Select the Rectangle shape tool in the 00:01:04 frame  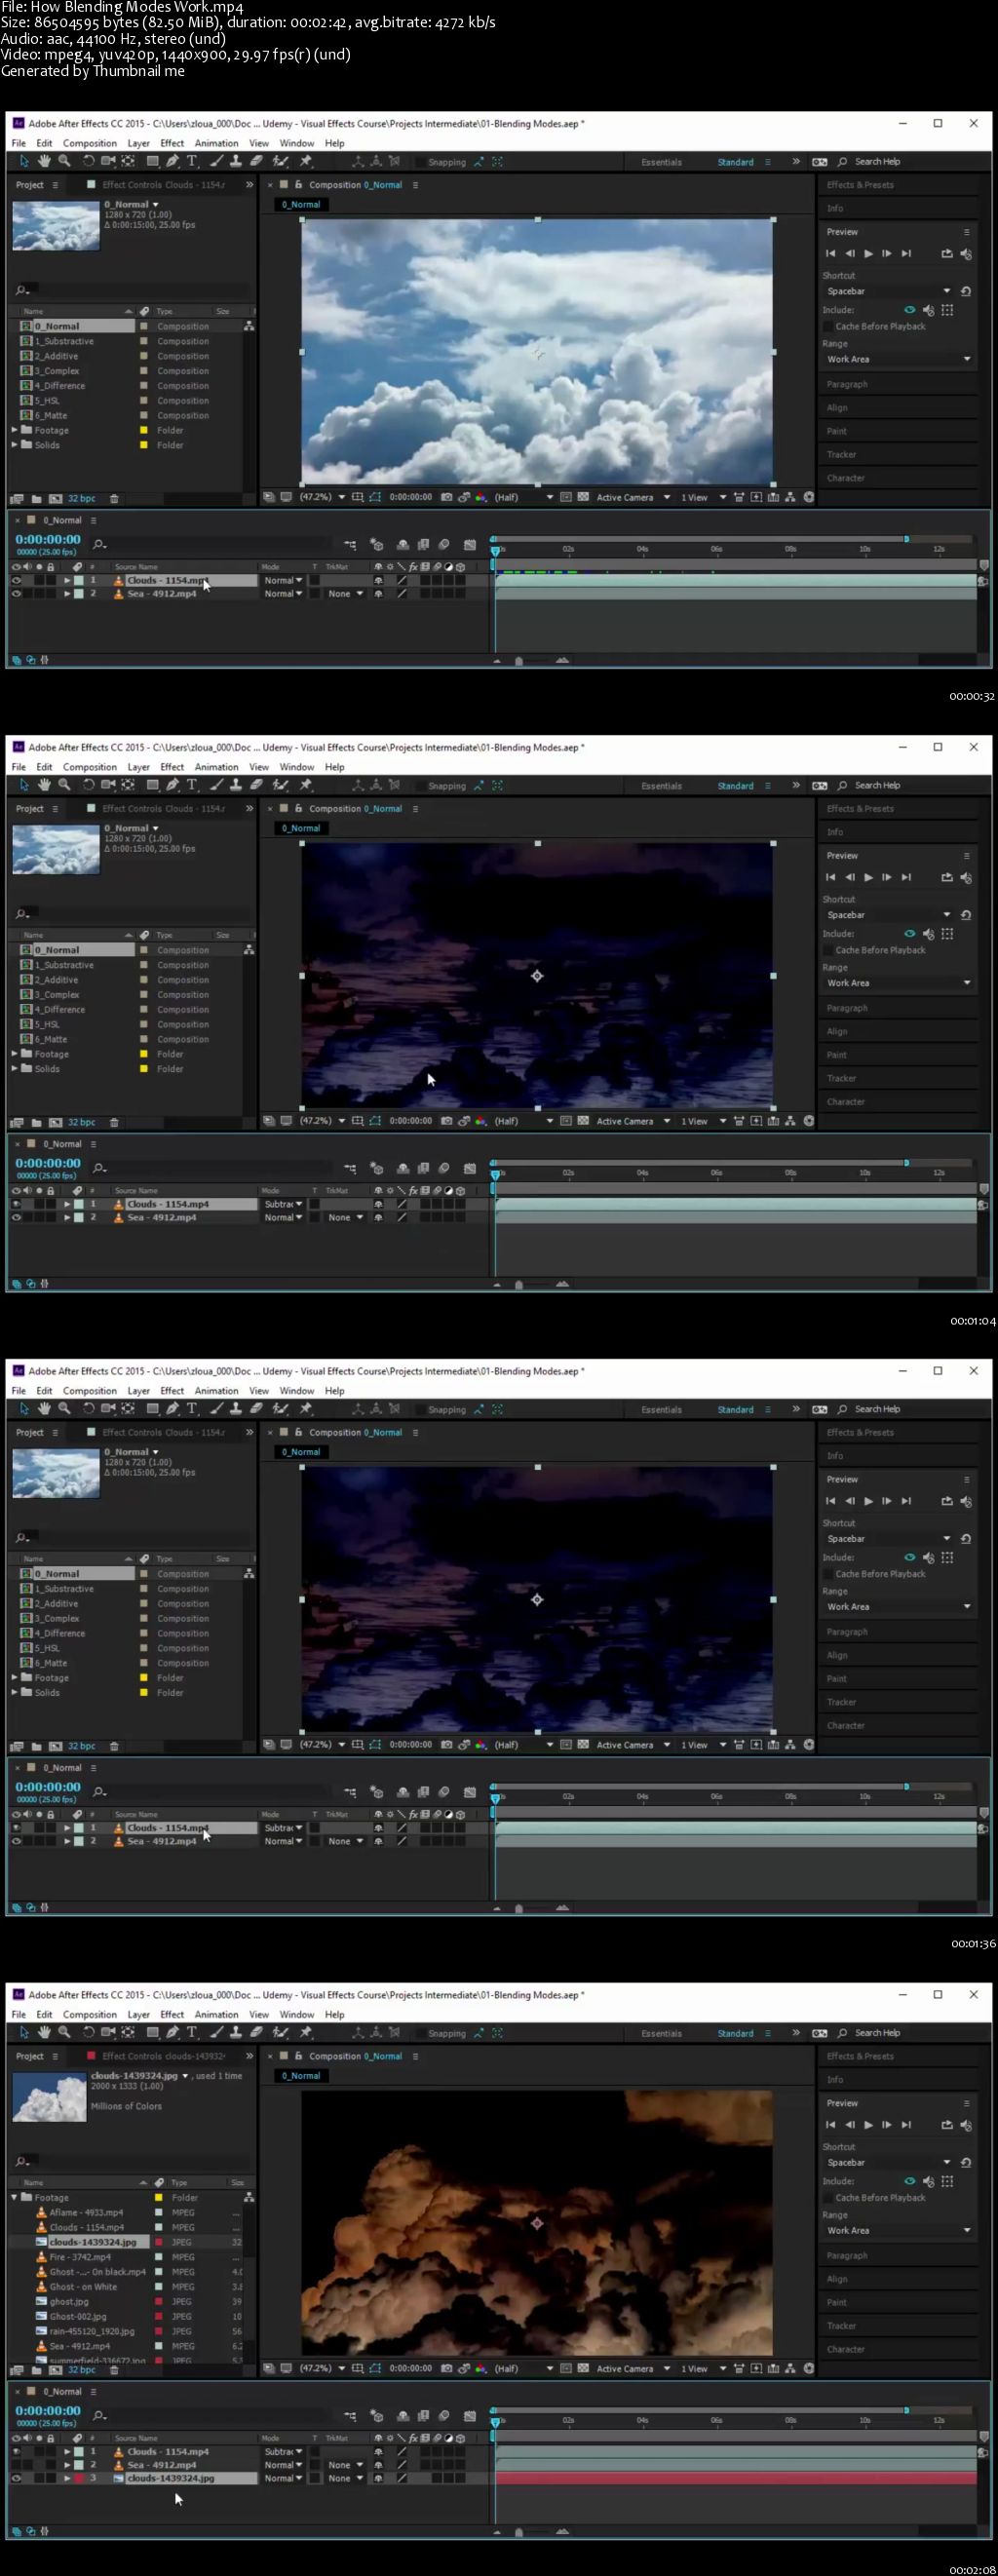pyautogui.click(x=152, y=785)
